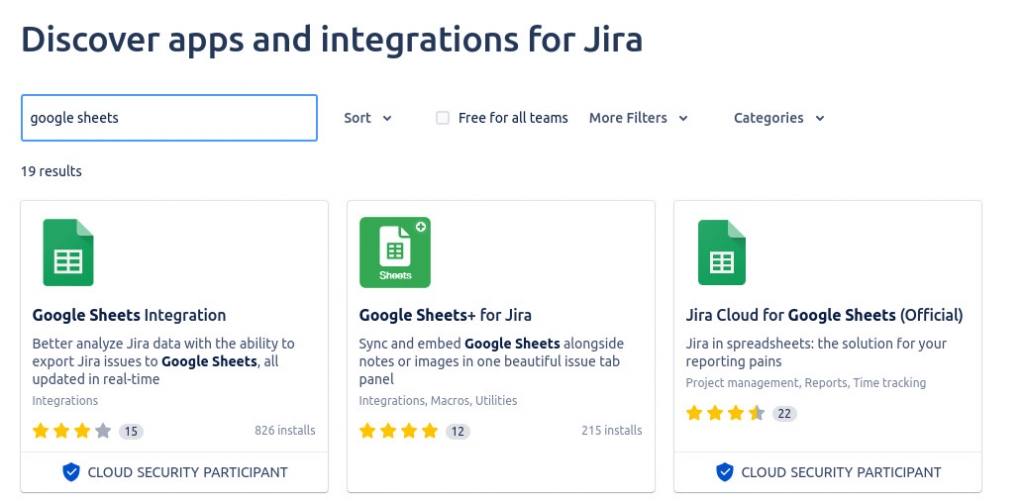Open the Google Sheets+ for Jira title link
Screen dimensions: 1024x501
(x=445, y=315)
